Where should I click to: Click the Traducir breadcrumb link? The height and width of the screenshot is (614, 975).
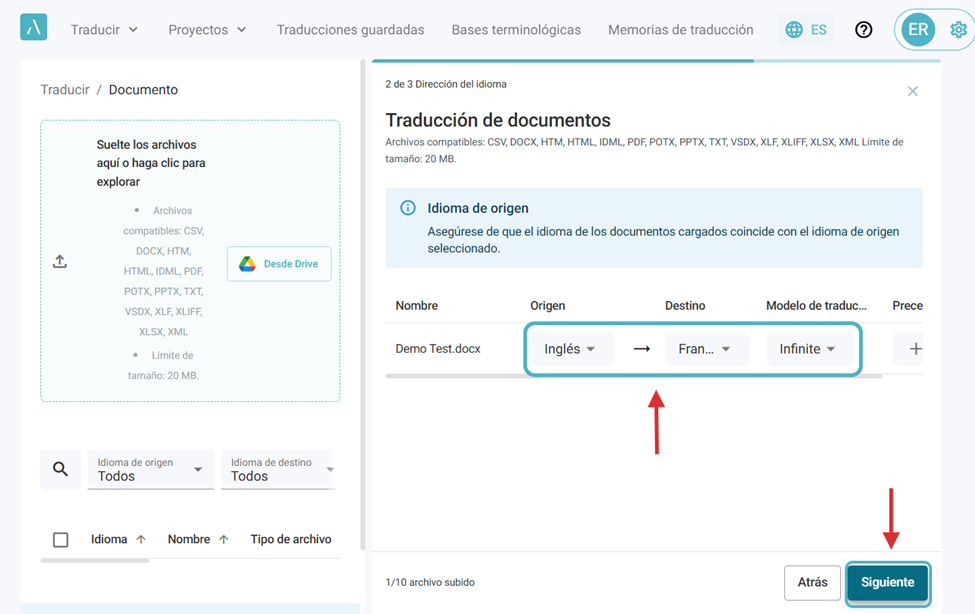tap(65, 90)
